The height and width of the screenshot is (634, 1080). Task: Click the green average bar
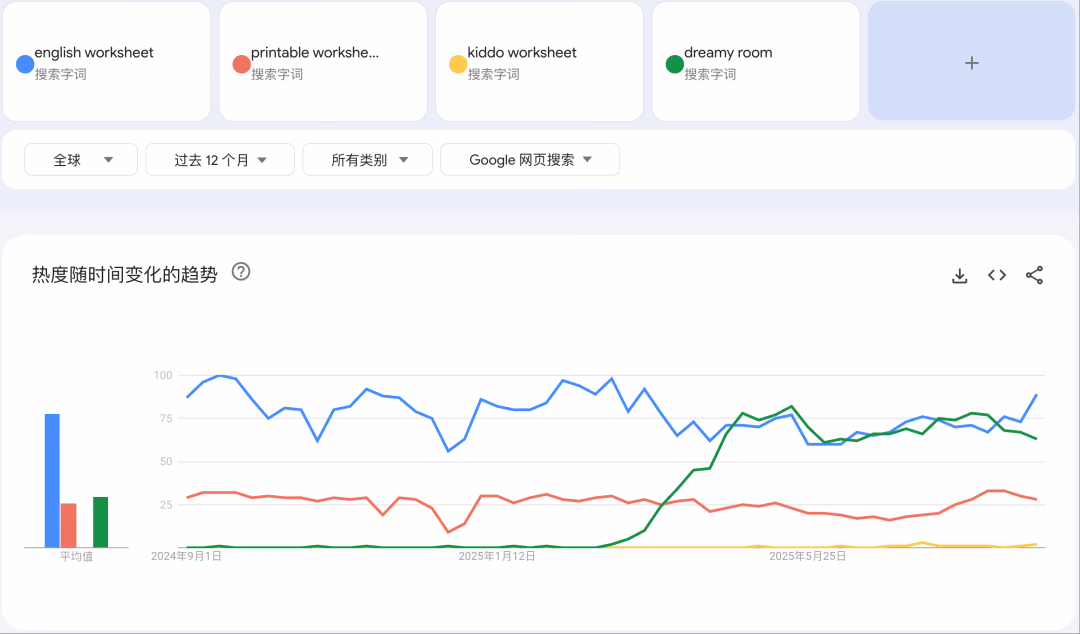point(101,522)
